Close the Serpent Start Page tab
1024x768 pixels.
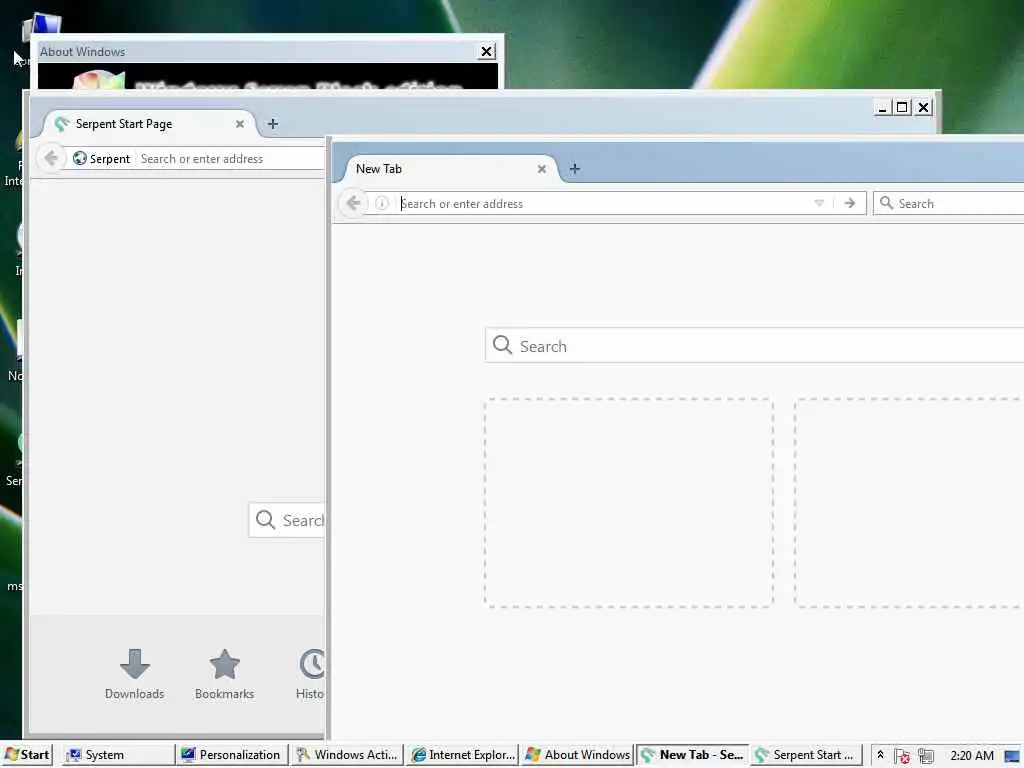240,124
